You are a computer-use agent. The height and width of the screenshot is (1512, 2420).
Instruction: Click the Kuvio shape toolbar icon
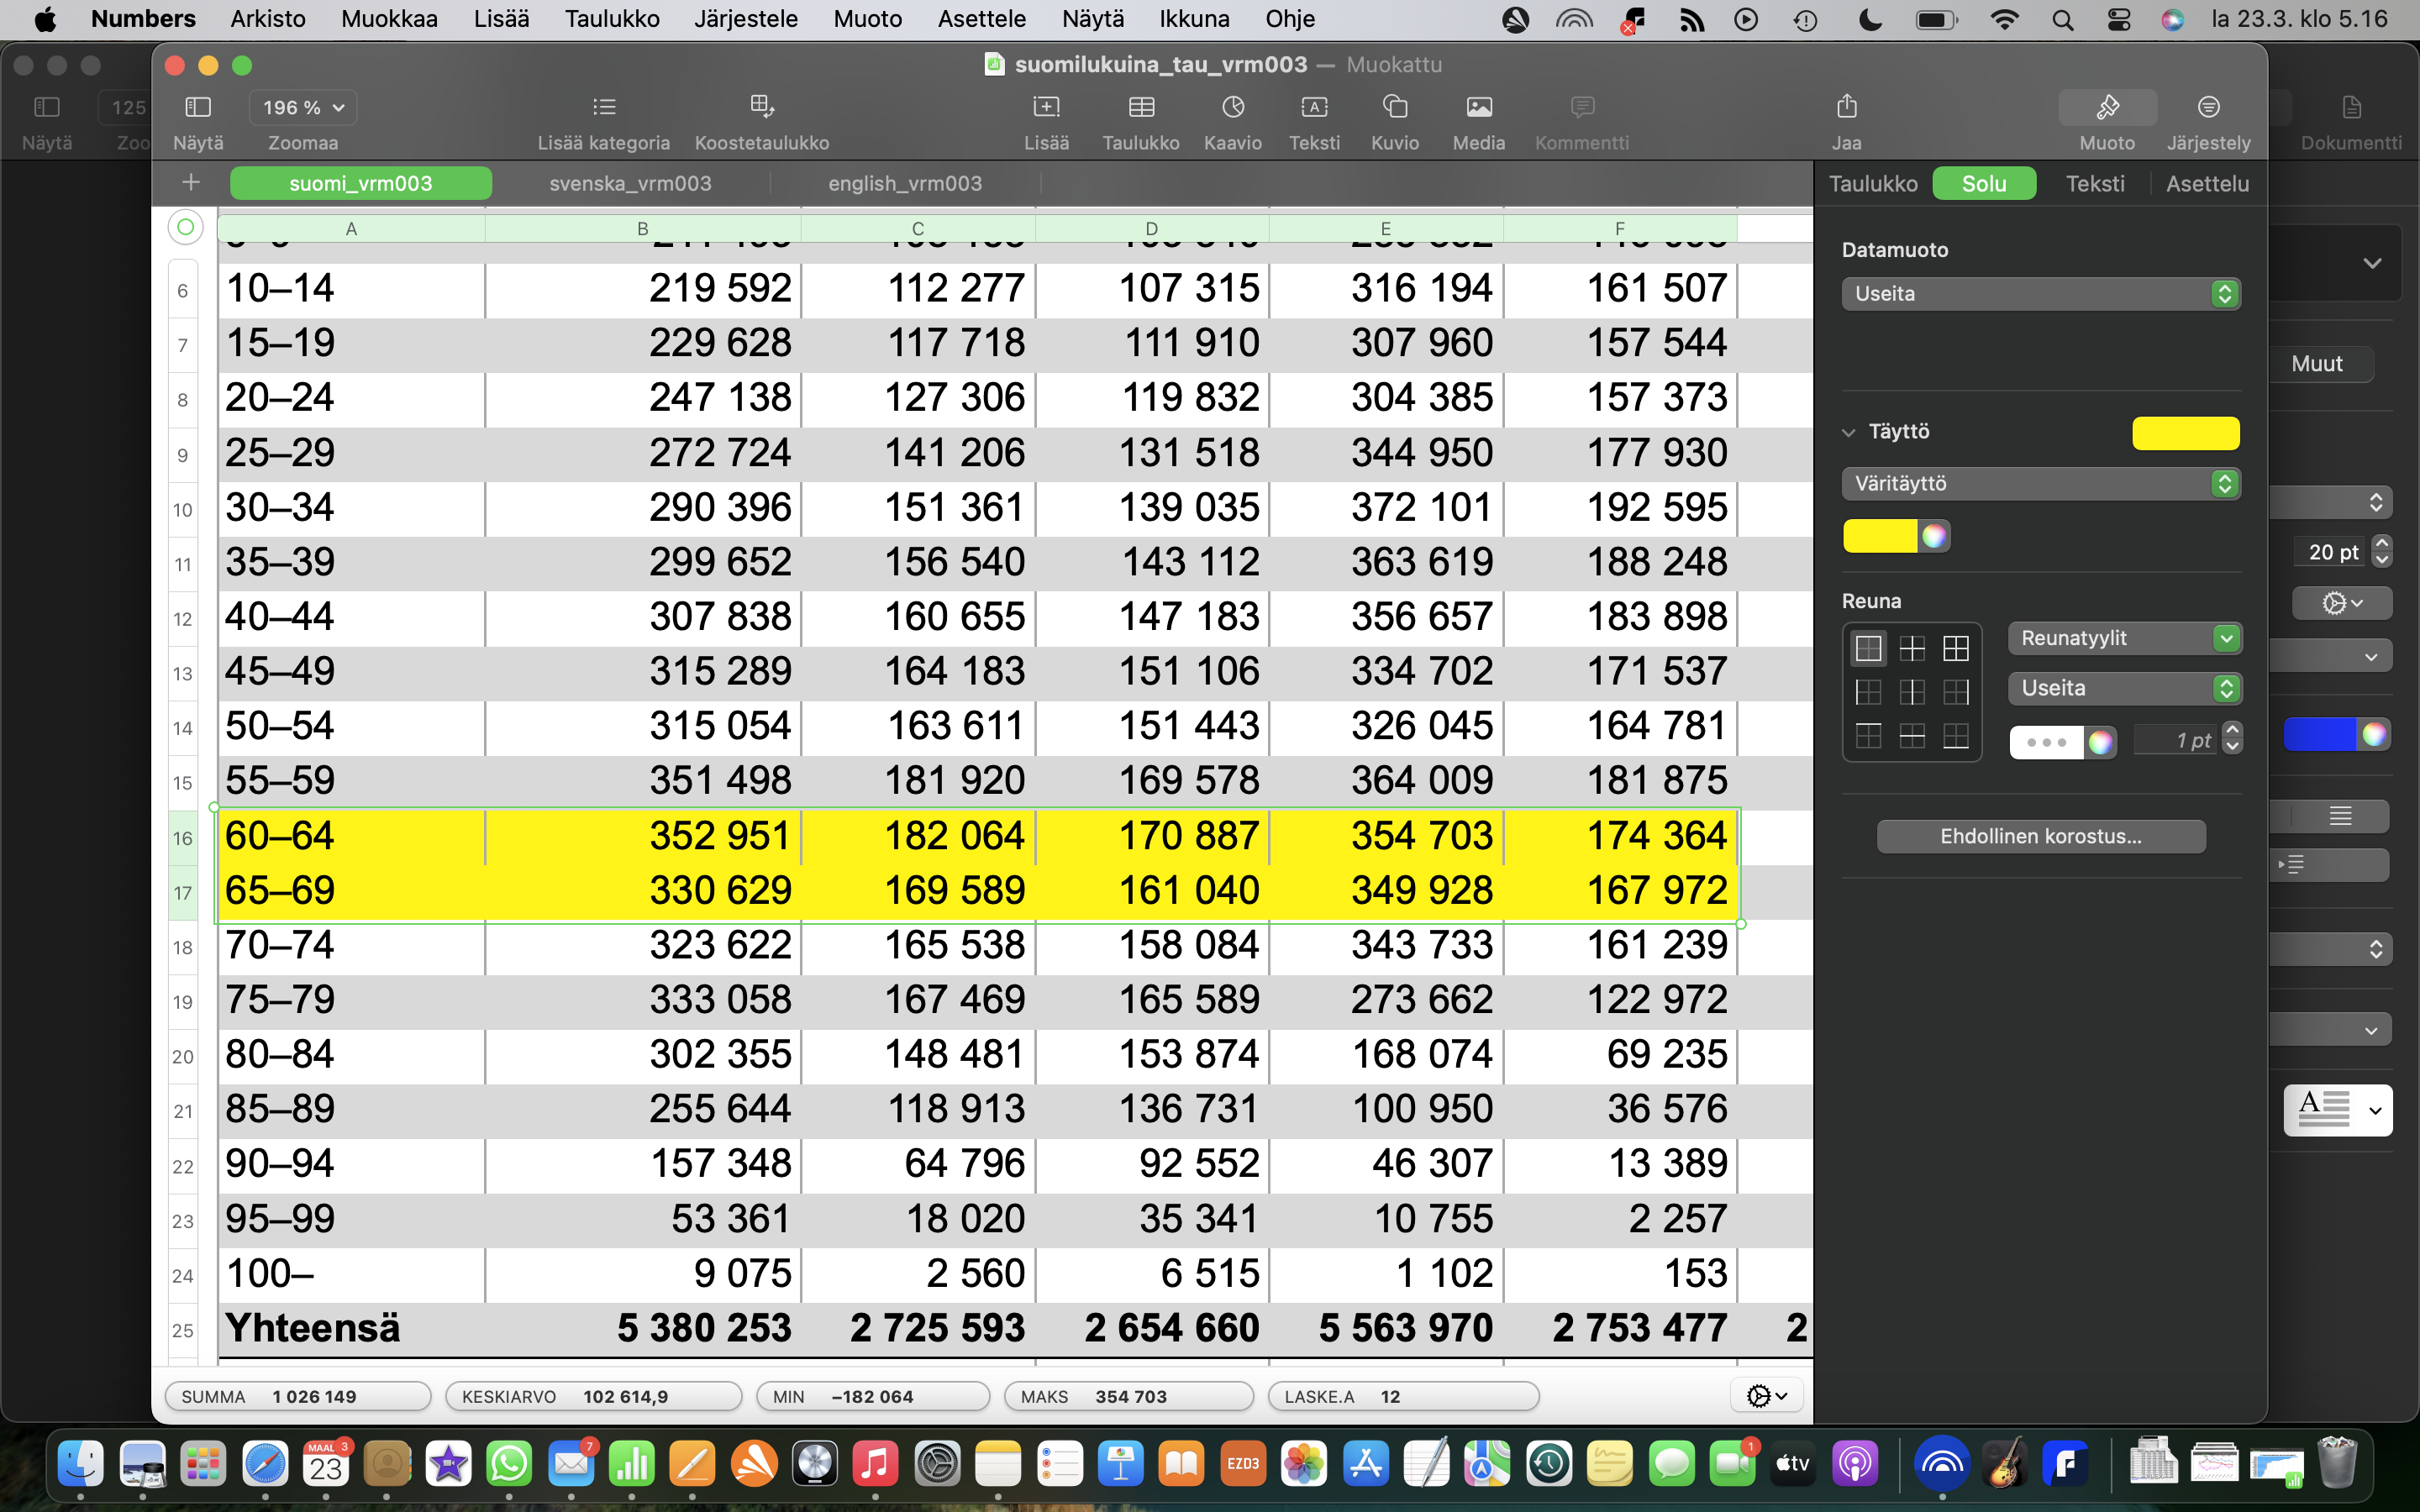[x=1394, y=107]
